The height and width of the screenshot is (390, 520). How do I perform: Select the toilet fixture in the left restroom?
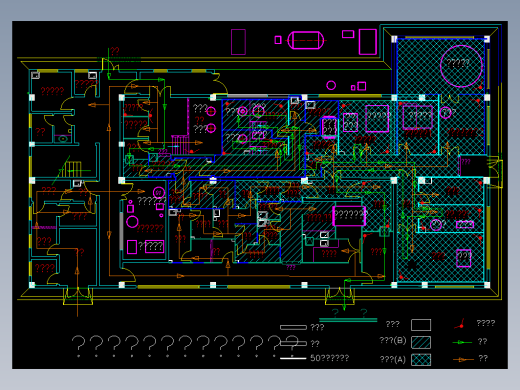[x=63, y=138]
